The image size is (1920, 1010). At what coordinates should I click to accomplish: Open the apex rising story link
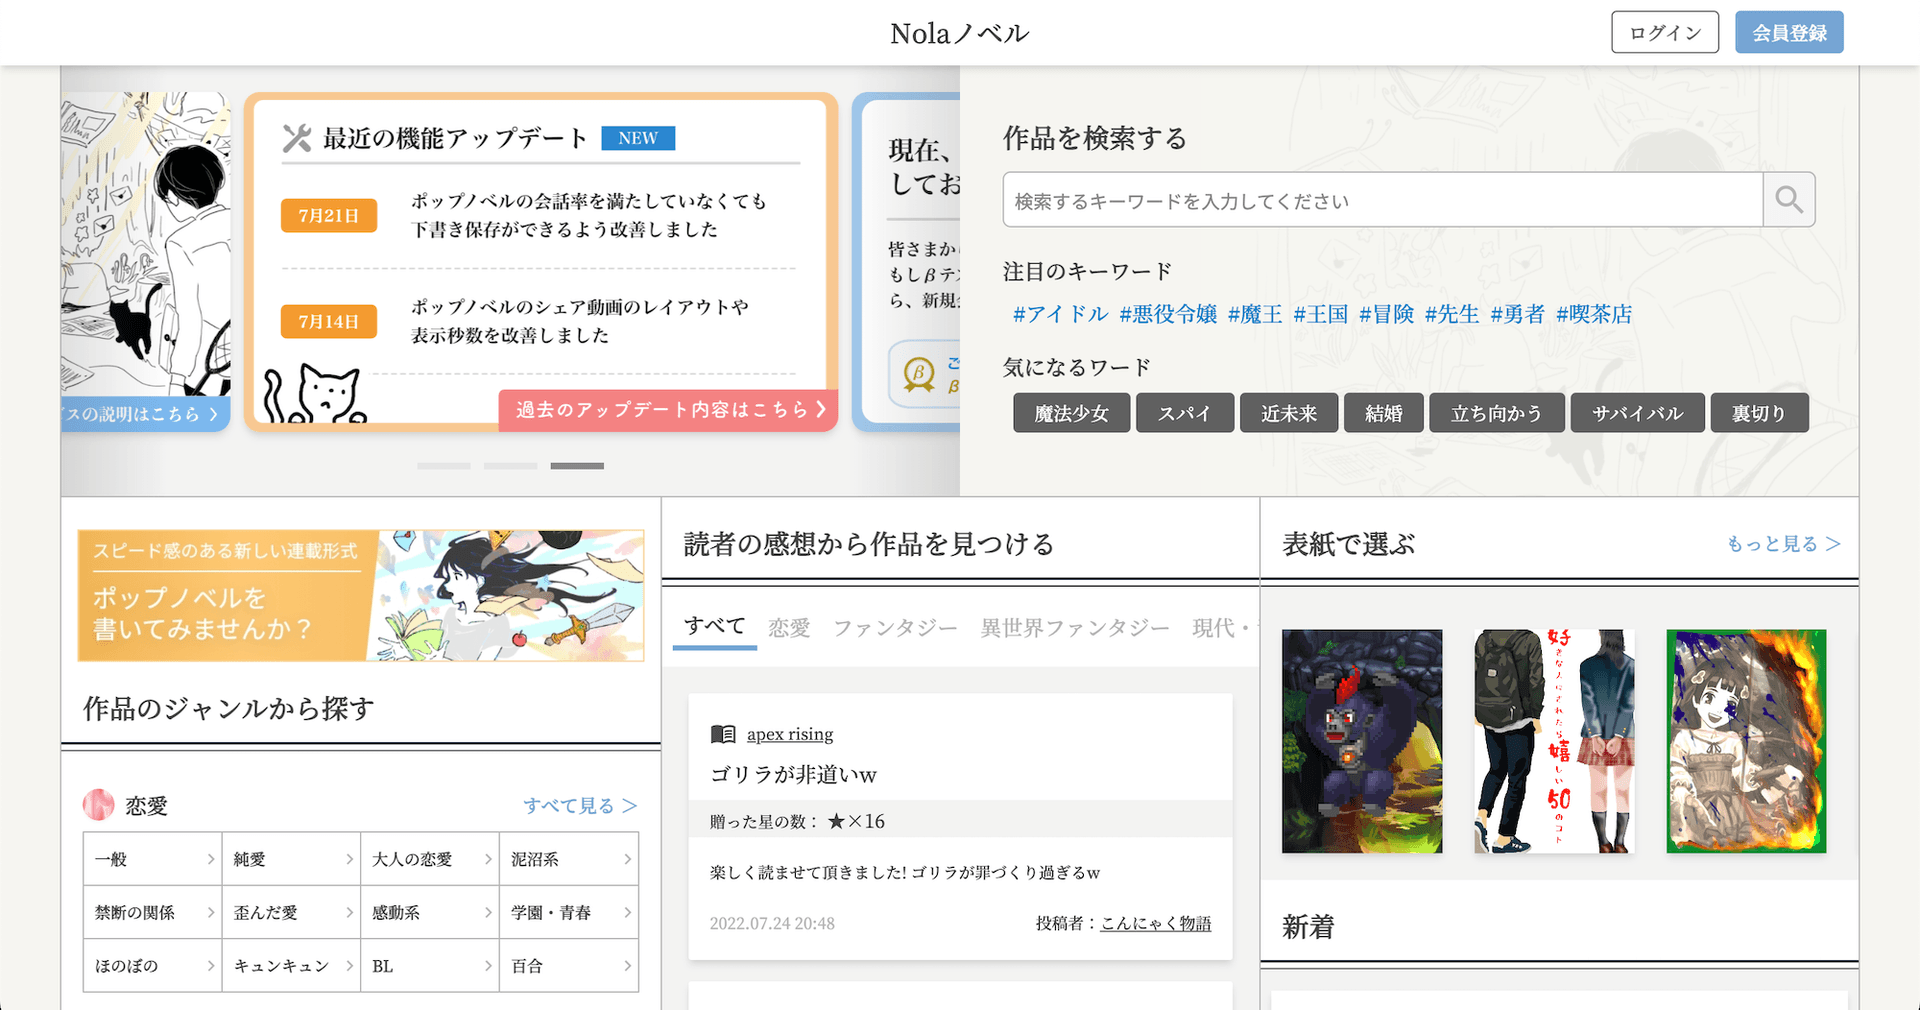point(790,733)
